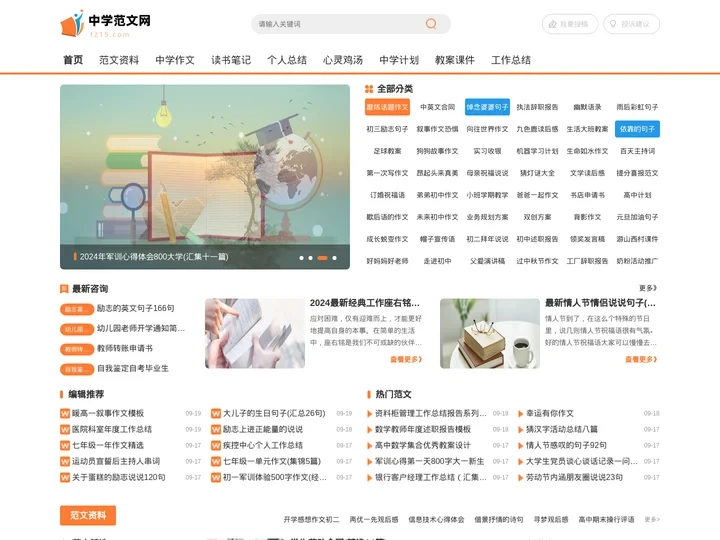Click the W icon beside 医院科室年度工作总结
This screenshot has width=720, height=540.
coord(65,429)
